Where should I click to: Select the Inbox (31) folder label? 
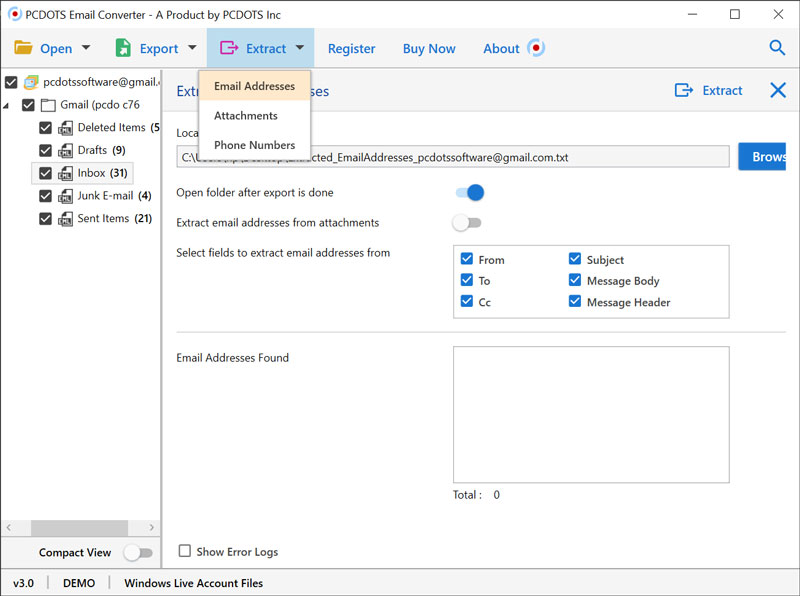coord(103,173)
